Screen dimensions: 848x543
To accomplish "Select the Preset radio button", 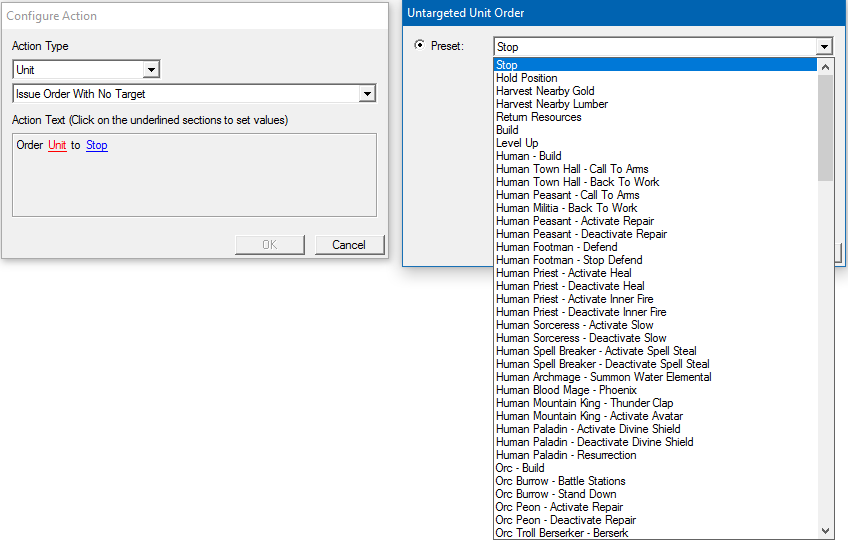I will pos(419,45).
